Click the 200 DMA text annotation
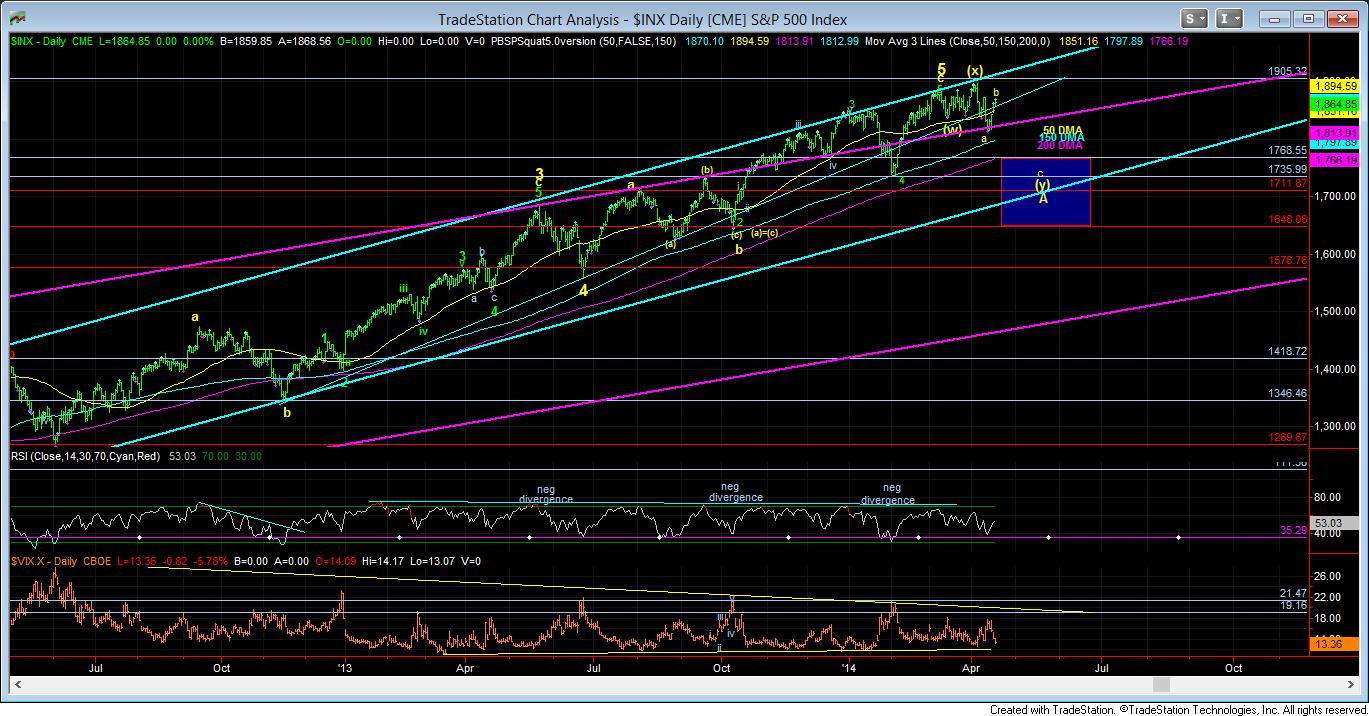 click(1060, 146)
